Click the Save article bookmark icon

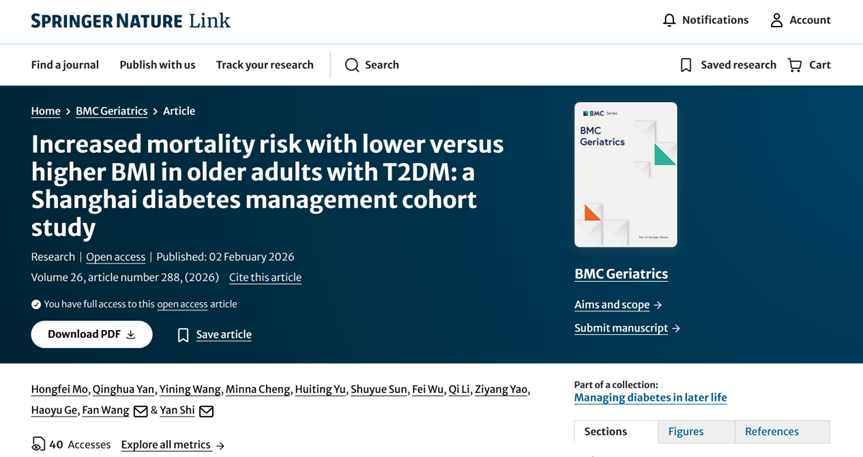pyautogui.click(x=183, y=335)
